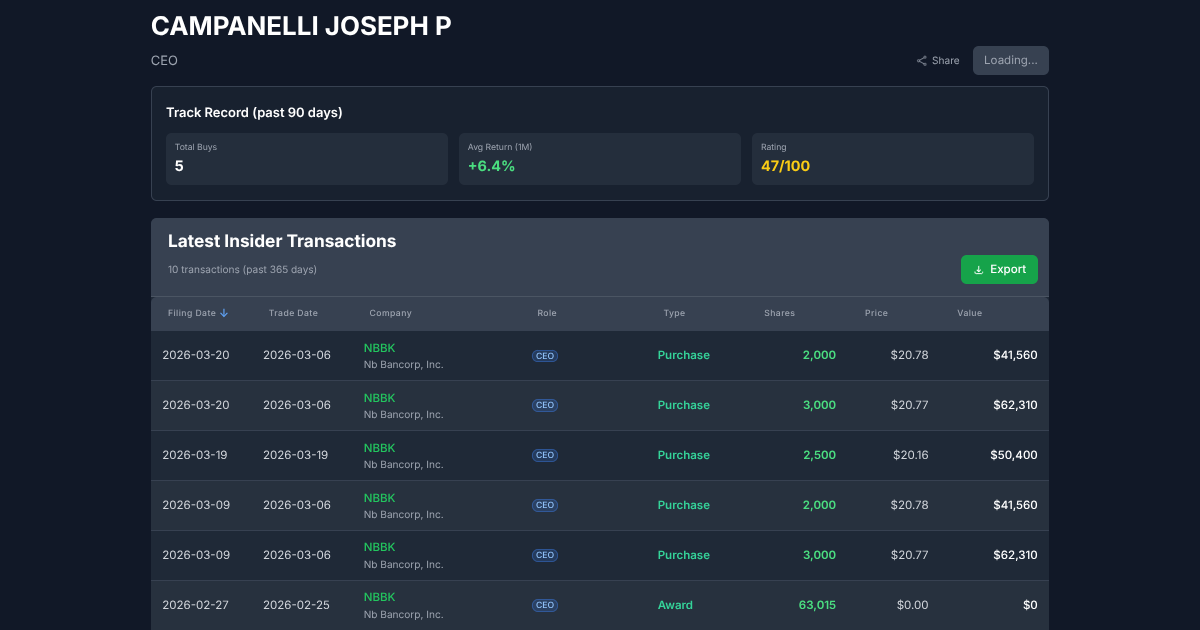
Task: Click CEO badge in the 2026-03-19 row
Action: 545,456
